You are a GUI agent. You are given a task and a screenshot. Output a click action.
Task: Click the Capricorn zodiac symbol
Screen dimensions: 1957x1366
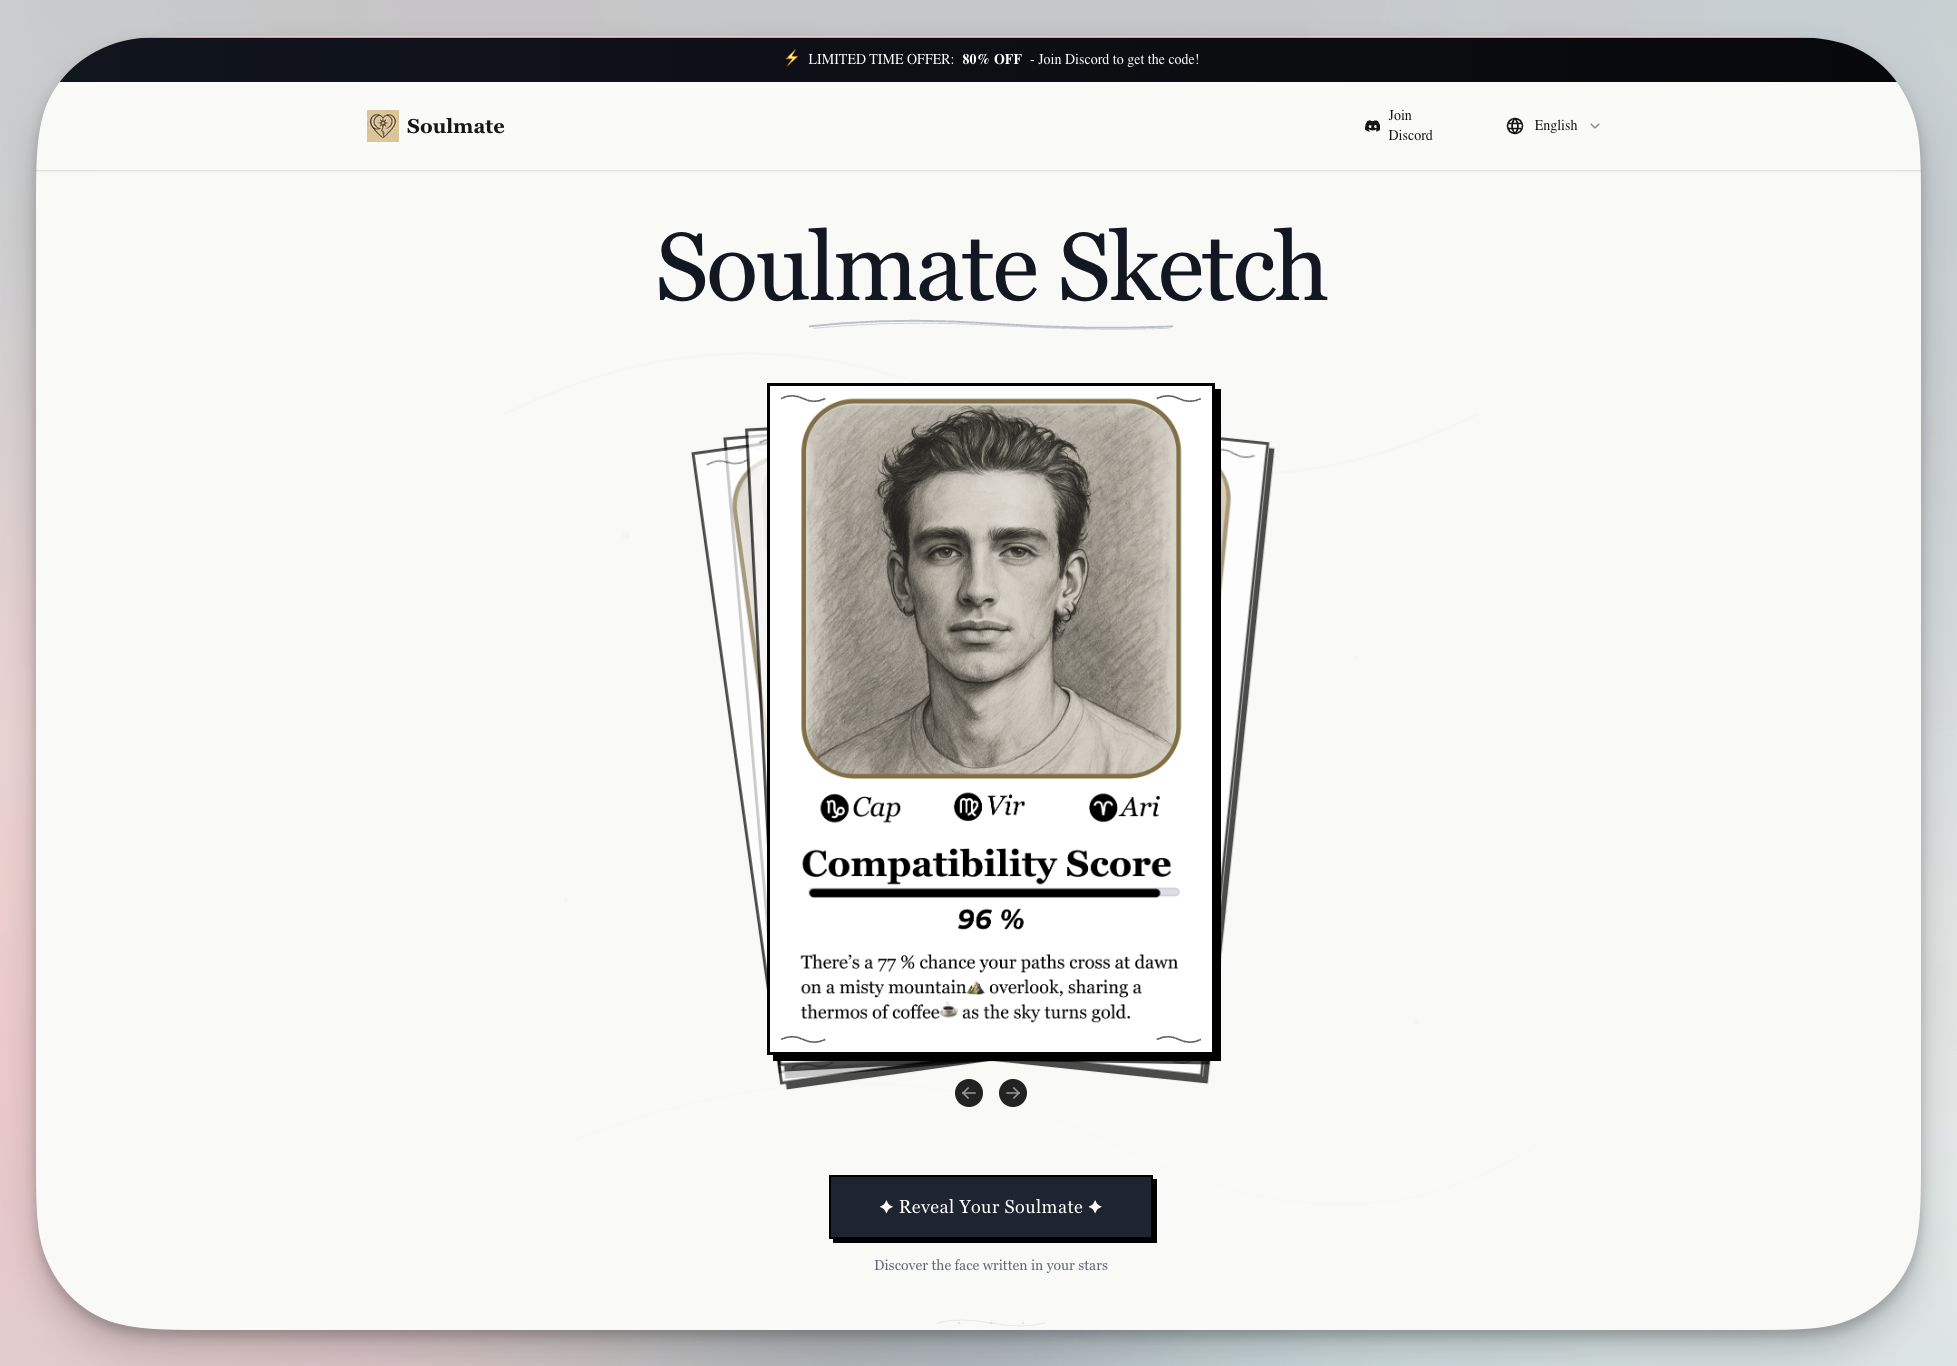tap(834, 808)
